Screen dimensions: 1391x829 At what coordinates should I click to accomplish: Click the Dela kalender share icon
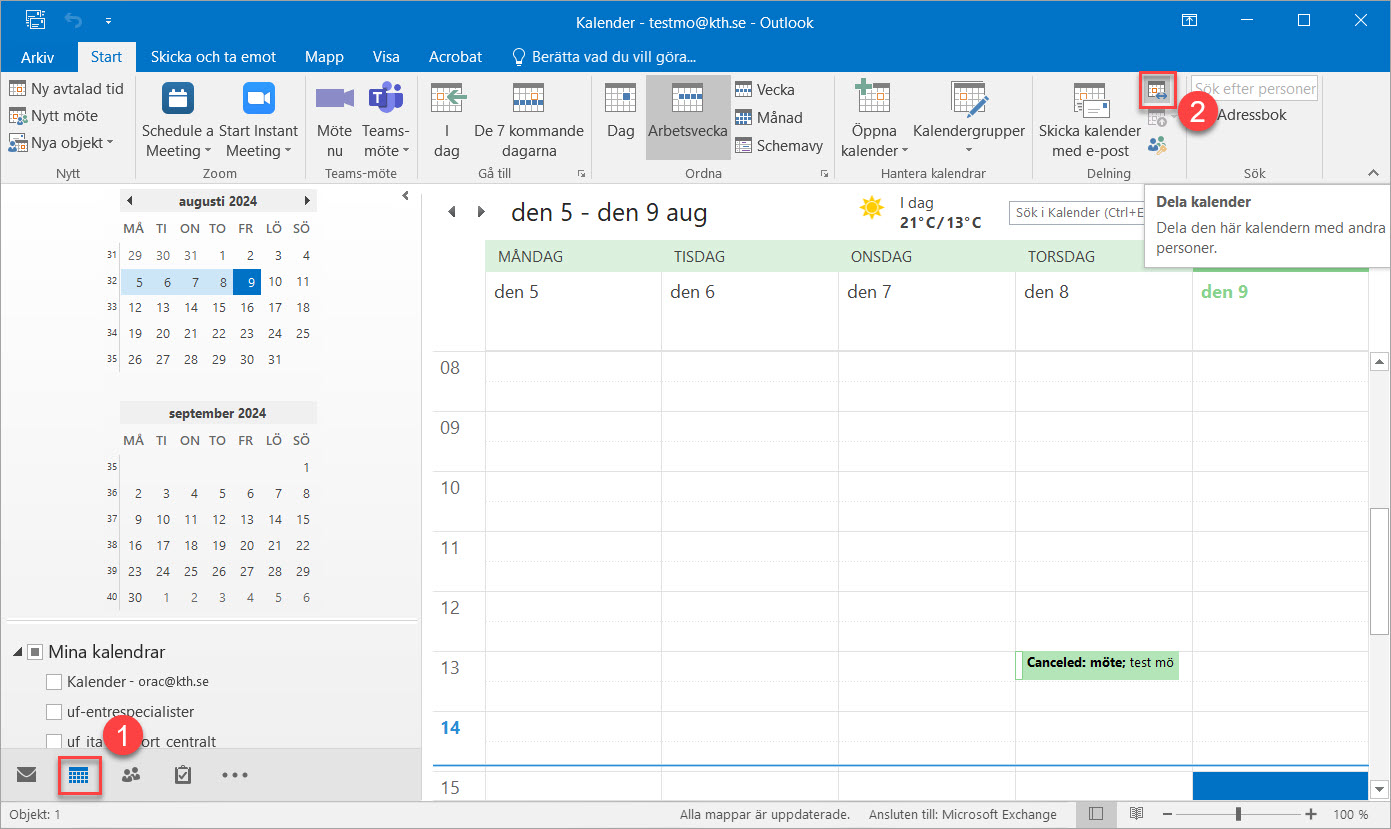coord(1158,90)
